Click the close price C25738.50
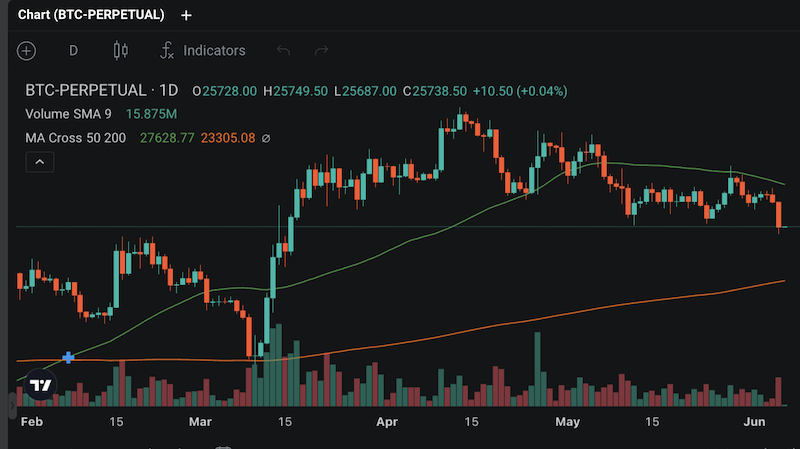Screen dimensions: 800x449 pos(435,91)
